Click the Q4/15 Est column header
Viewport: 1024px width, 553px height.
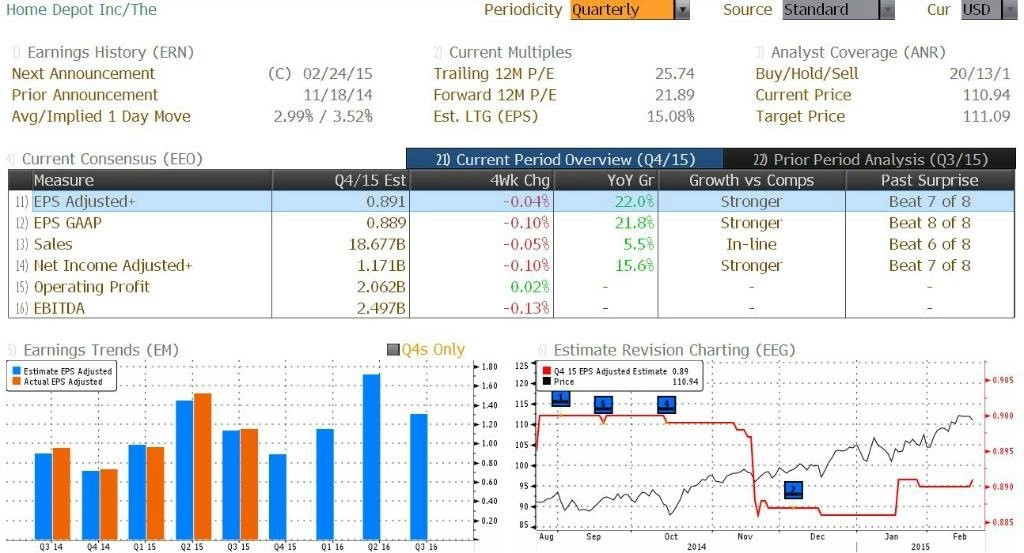click(341, 180)
